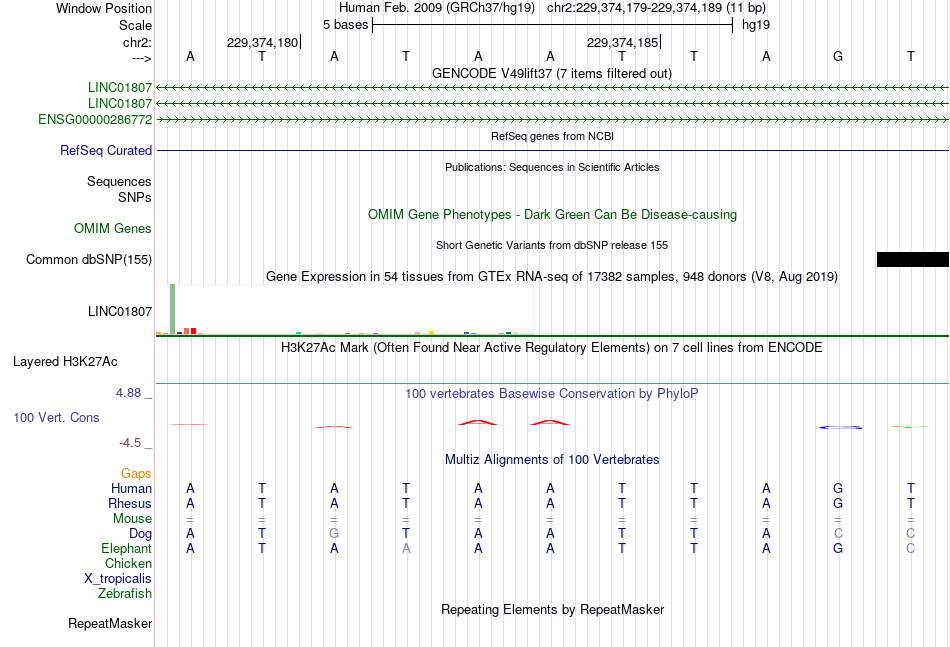Viewport: 950px width, 647px height.
Task: Click the Chicken species row label
Action: point(128,563)
